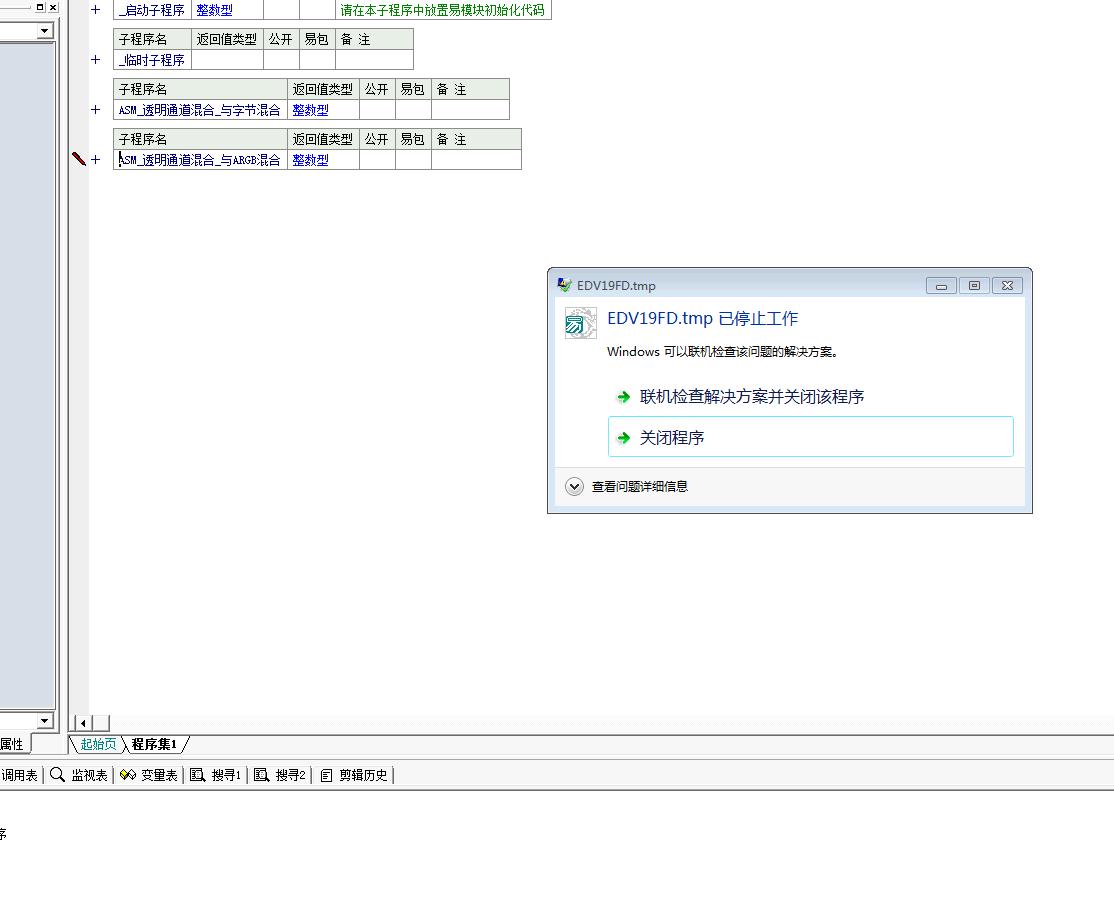Viewport: 1114px width, 915px height.
Task: Click 整数型 return type of _启动子程序
Action: point(215,10)
